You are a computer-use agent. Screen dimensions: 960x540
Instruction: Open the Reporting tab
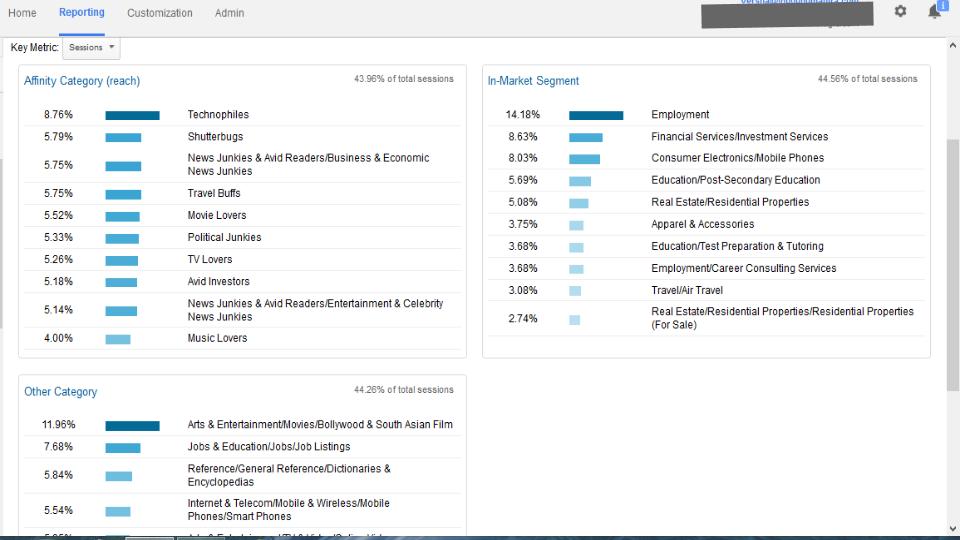point(81,12)
